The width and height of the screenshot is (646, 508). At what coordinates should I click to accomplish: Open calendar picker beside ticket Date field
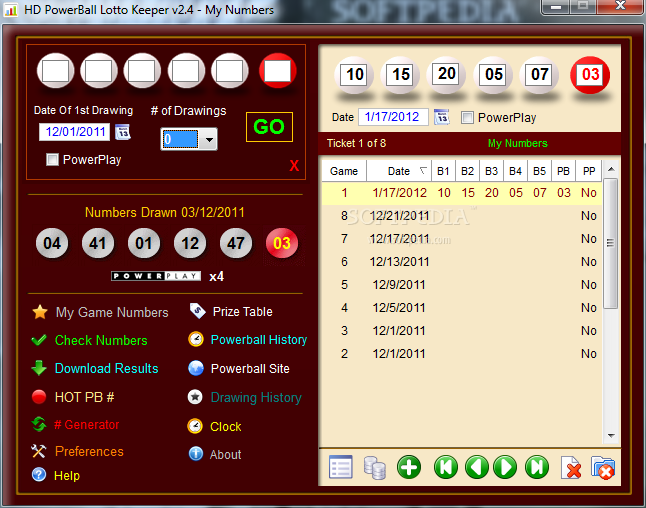pos(442,117)
